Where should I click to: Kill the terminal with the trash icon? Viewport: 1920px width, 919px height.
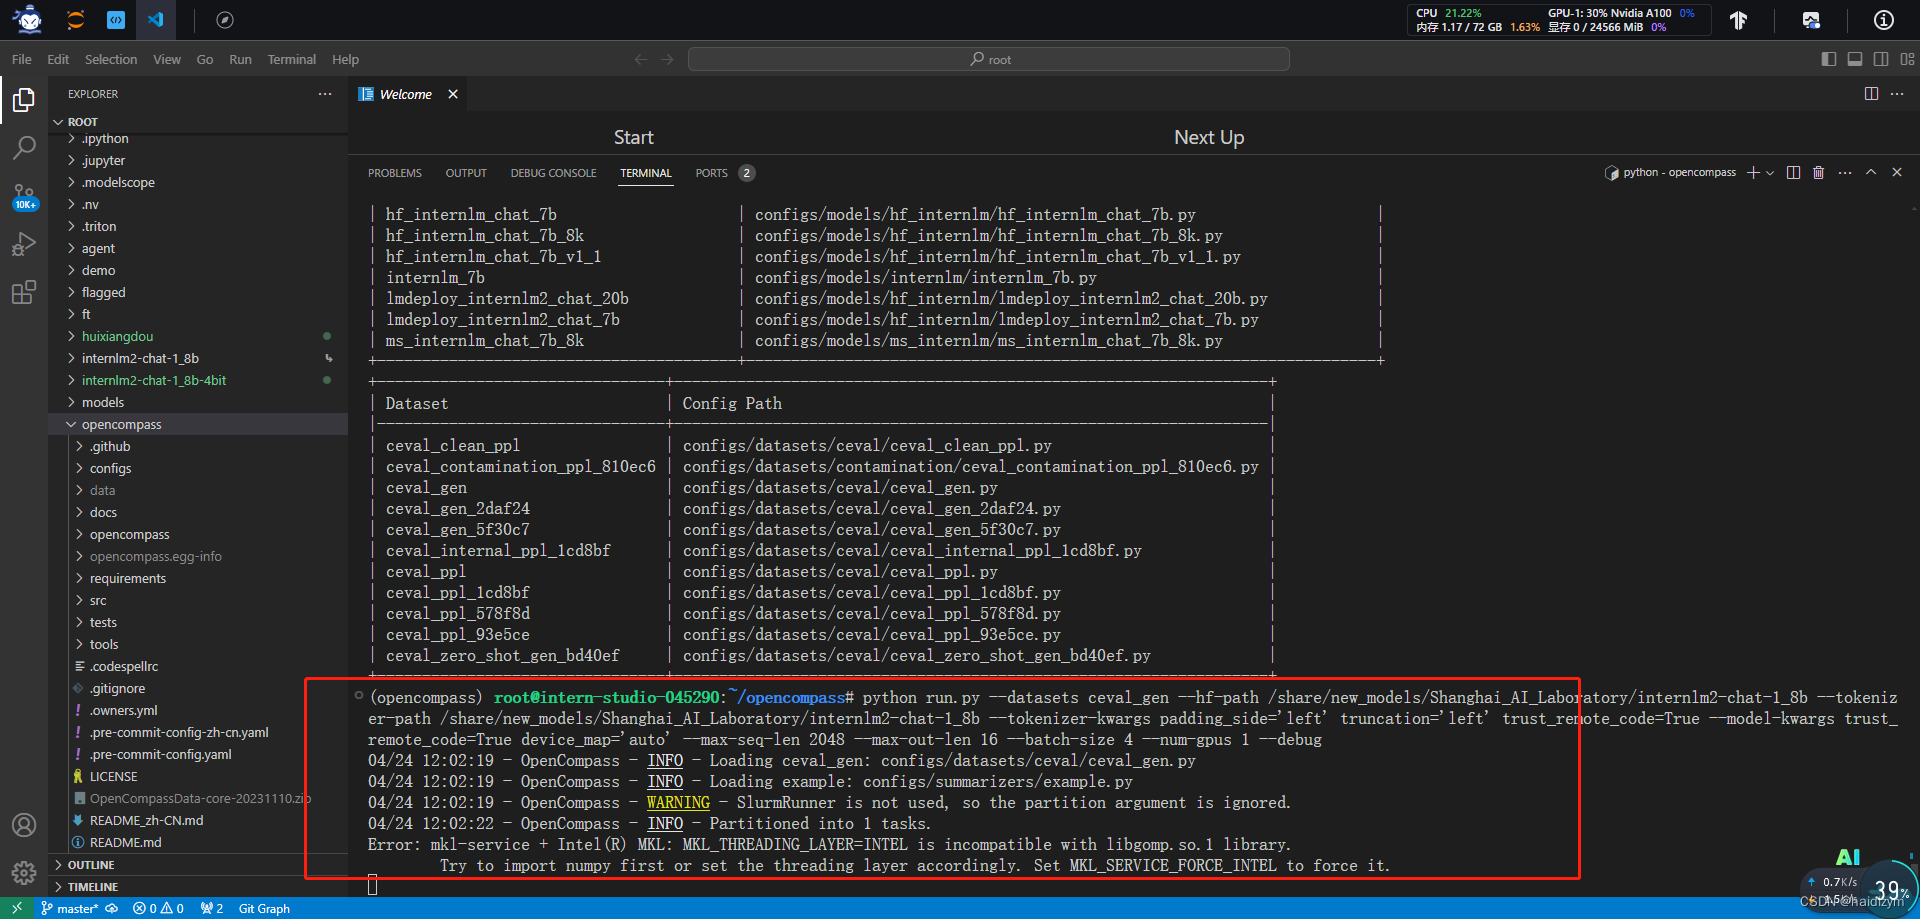1818,173
